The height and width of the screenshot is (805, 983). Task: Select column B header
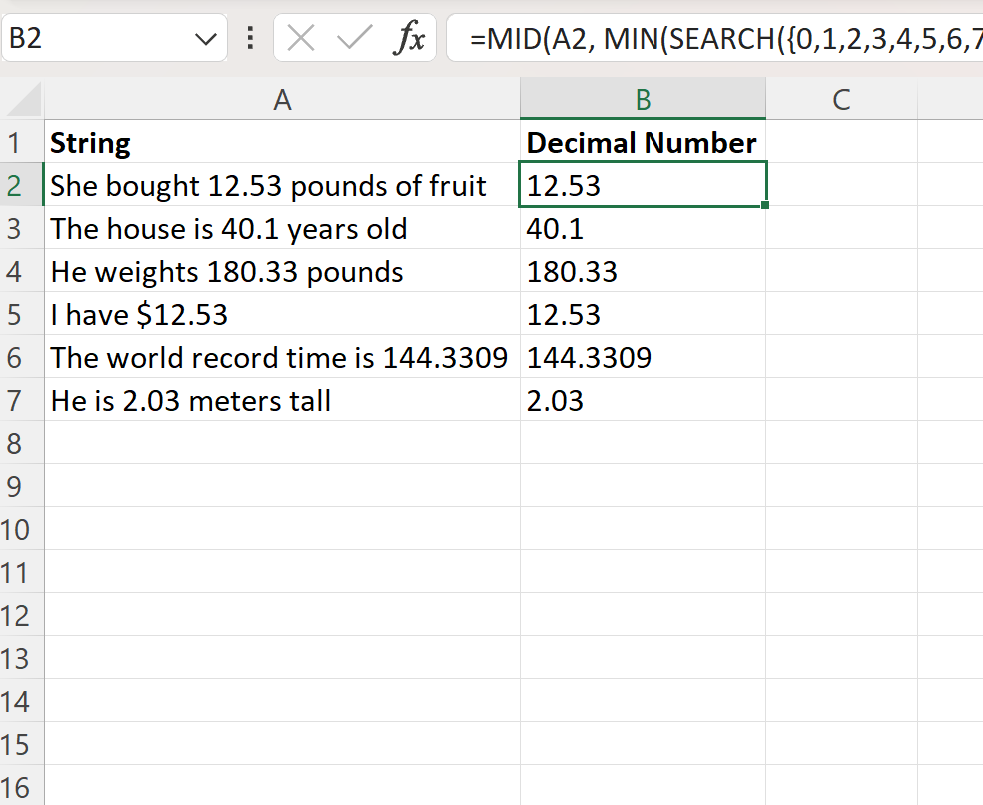642,99
